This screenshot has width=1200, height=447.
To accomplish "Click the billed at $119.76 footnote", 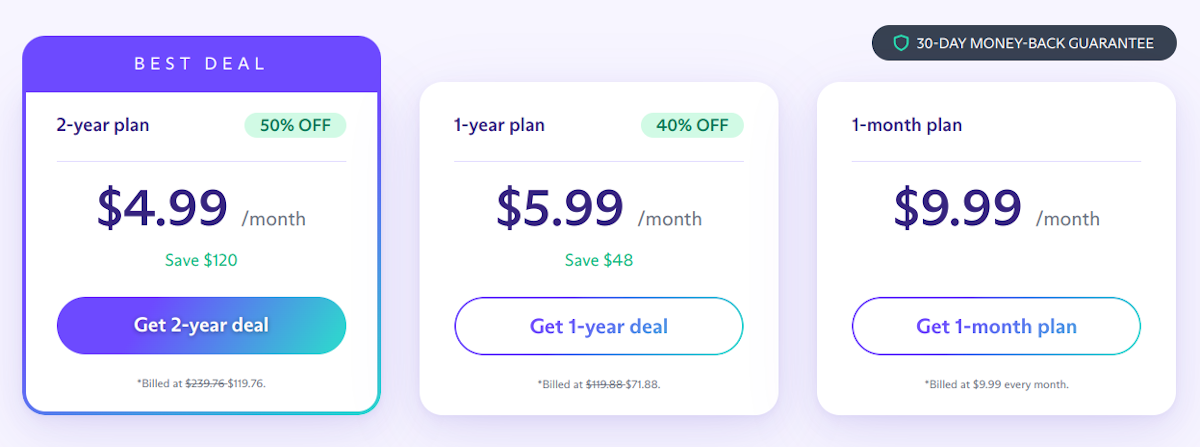I will (x=201, y=383).
